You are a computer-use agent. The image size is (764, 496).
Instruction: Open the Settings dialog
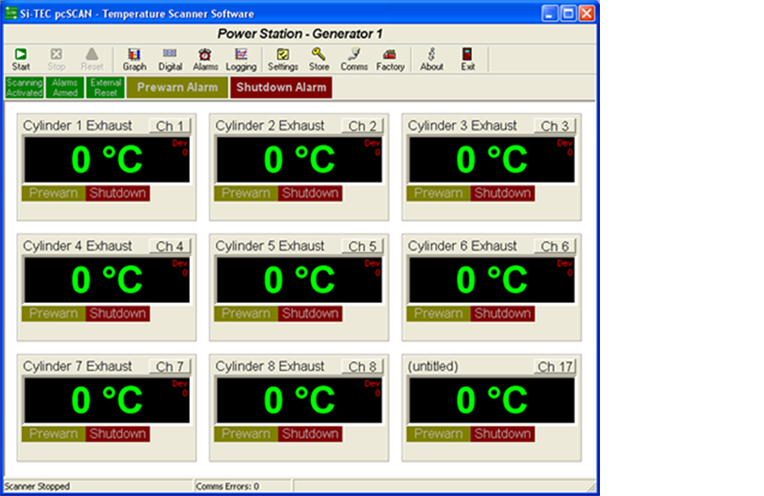(283, 59)
